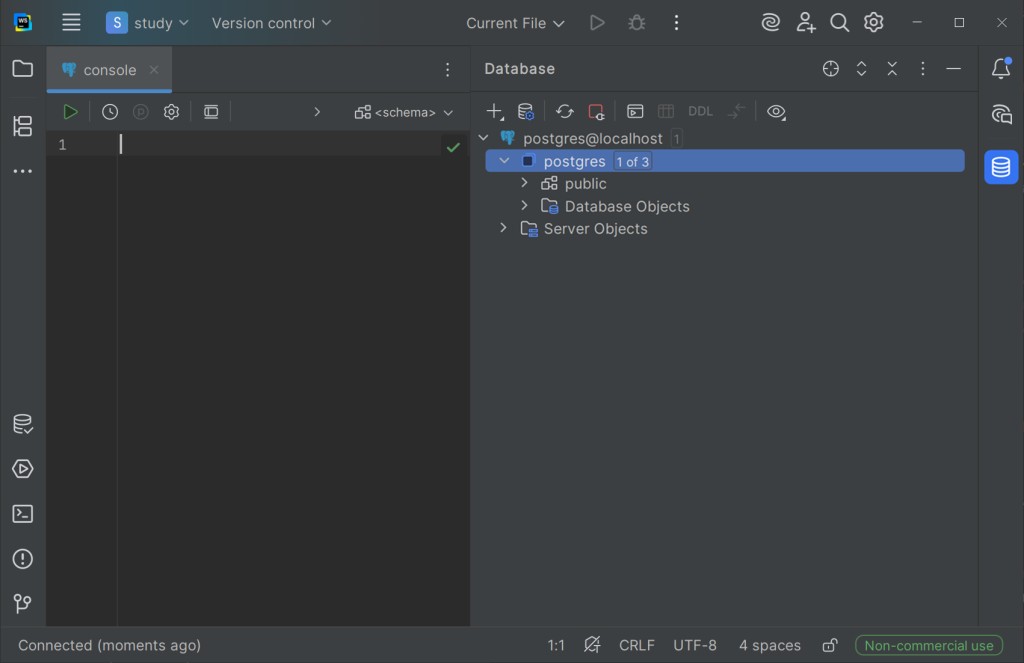Toggle read-only lock in status bar
The image size is (1024, 663).
(829, 645)
